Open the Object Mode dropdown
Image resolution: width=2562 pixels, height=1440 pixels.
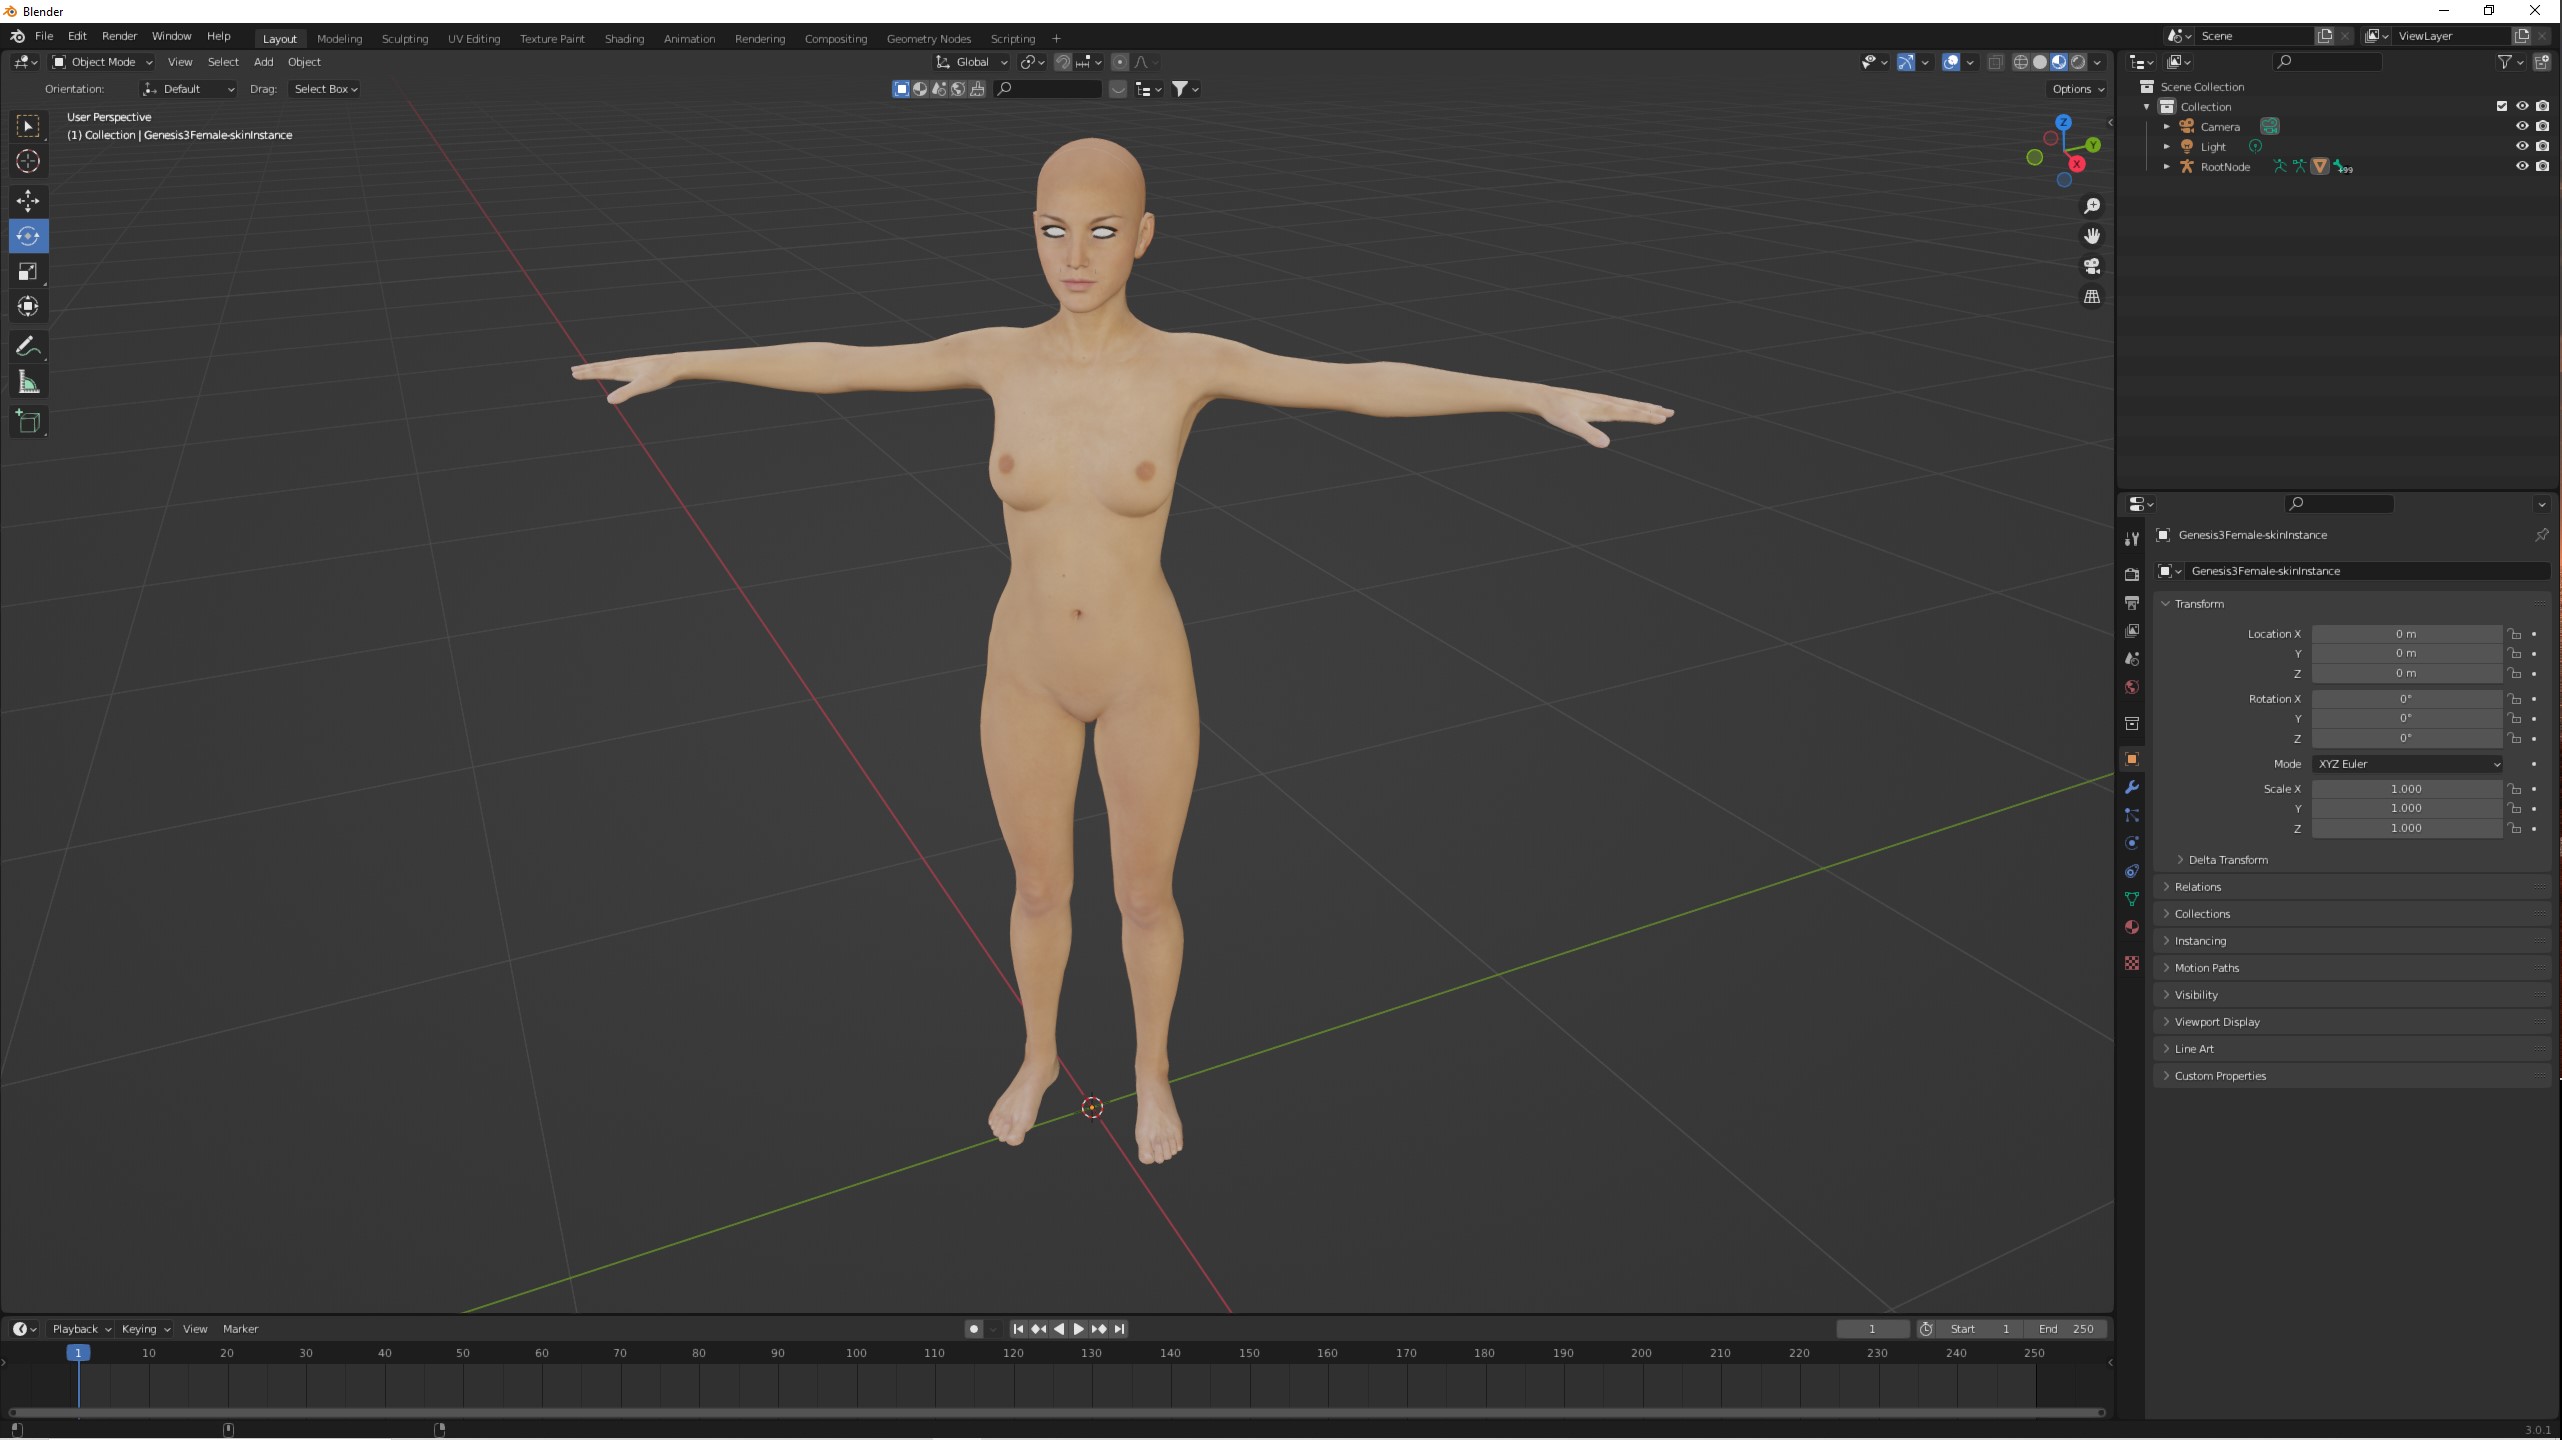102,62
